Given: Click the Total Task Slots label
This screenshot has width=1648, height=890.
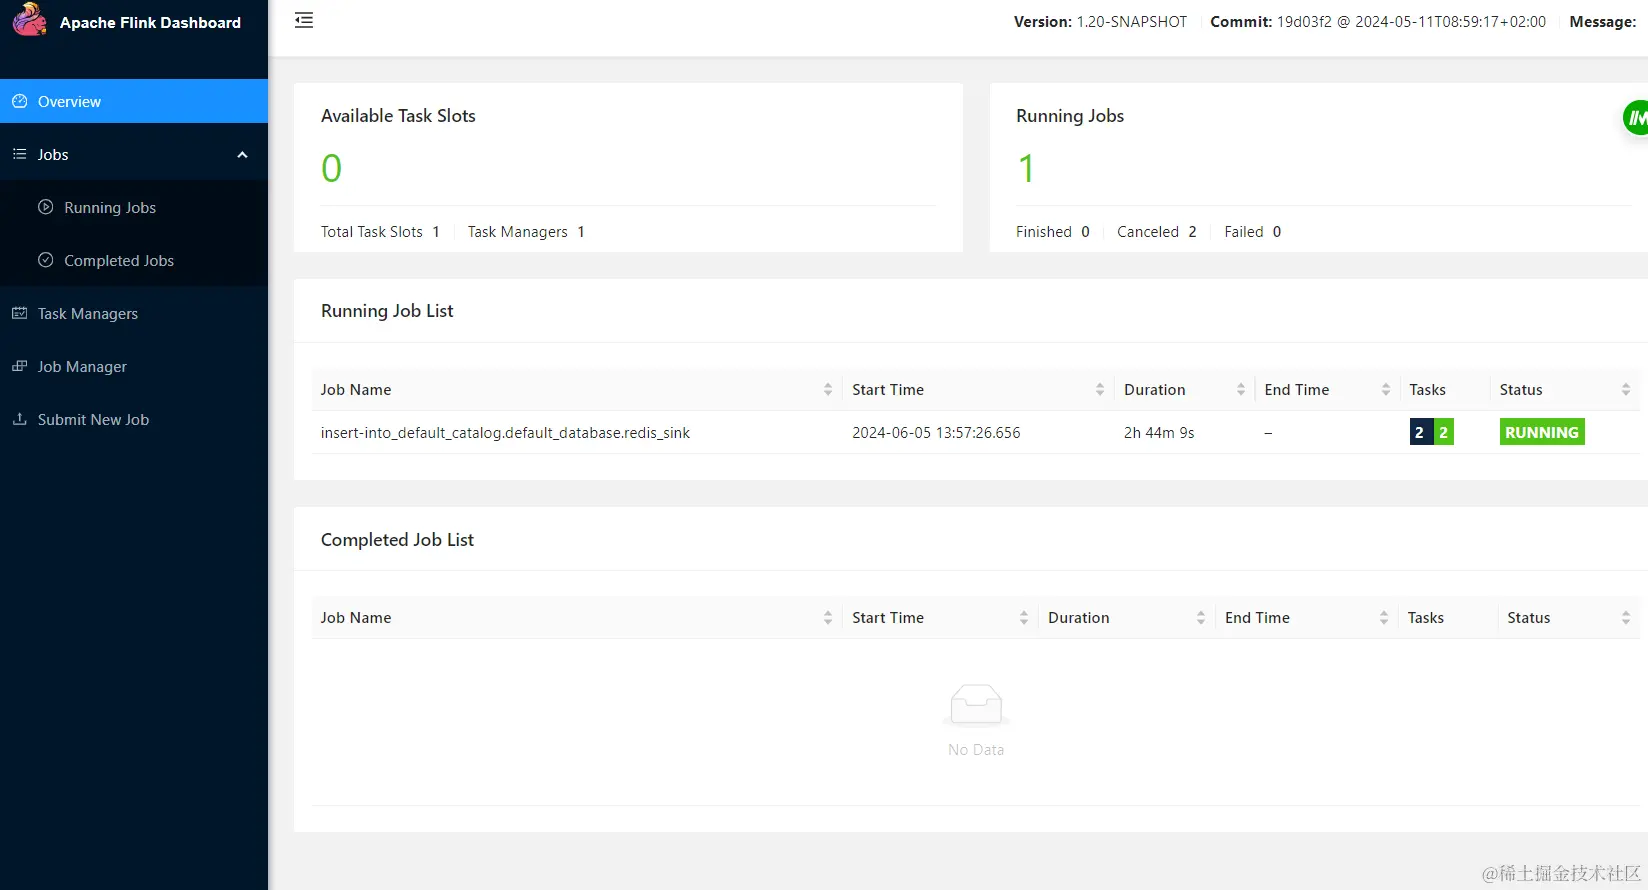Looking at the screenshot, I should tap(372, 232).
